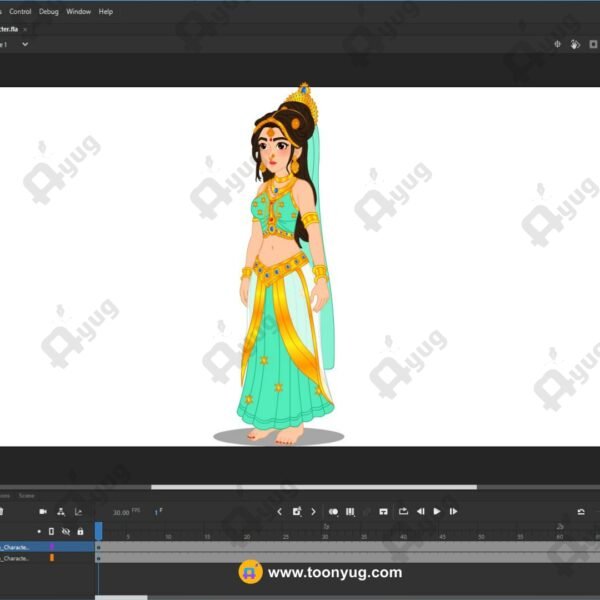Click the purple outline swatch of first layer
This screenshot has width=600, height=600.
point(52,547)
